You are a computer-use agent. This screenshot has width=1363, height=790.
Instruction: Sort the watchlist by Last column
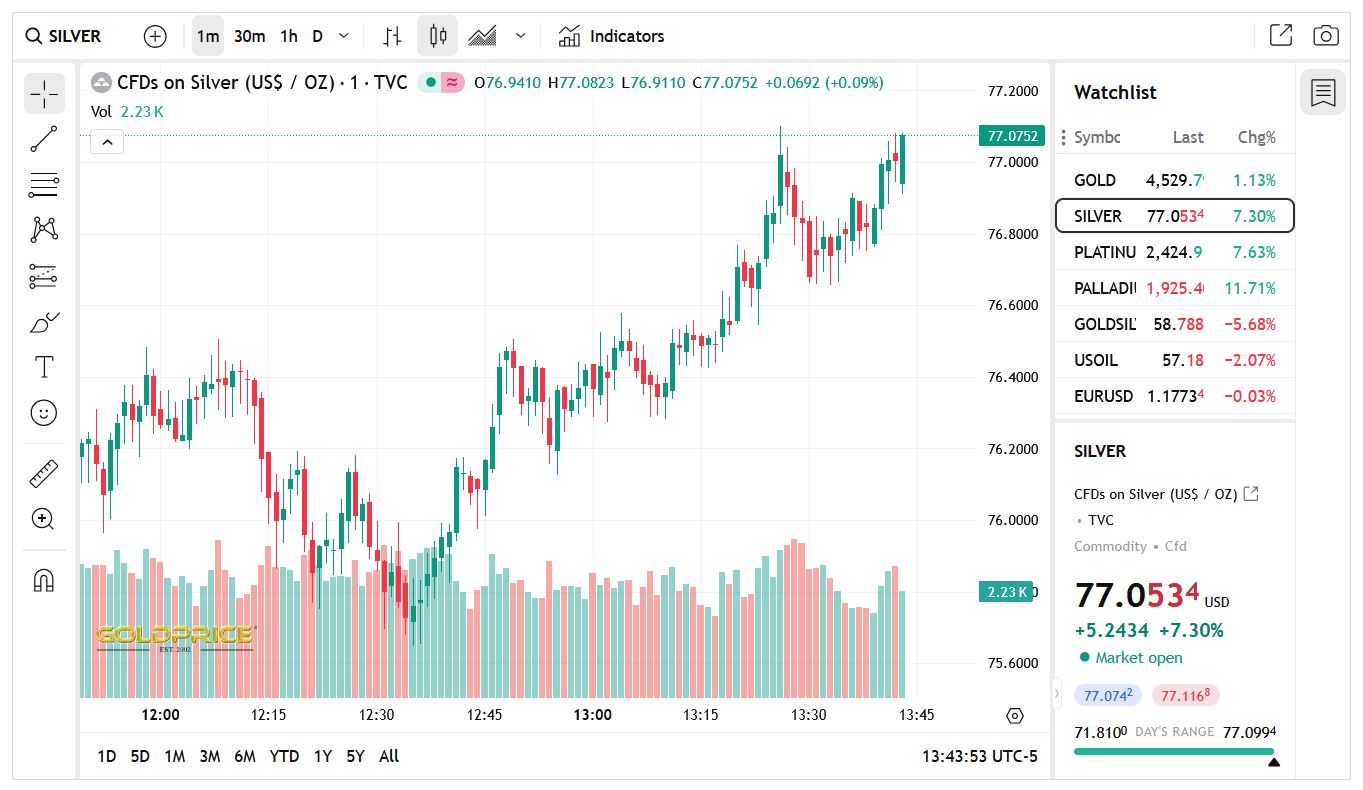pos(1188,137)
